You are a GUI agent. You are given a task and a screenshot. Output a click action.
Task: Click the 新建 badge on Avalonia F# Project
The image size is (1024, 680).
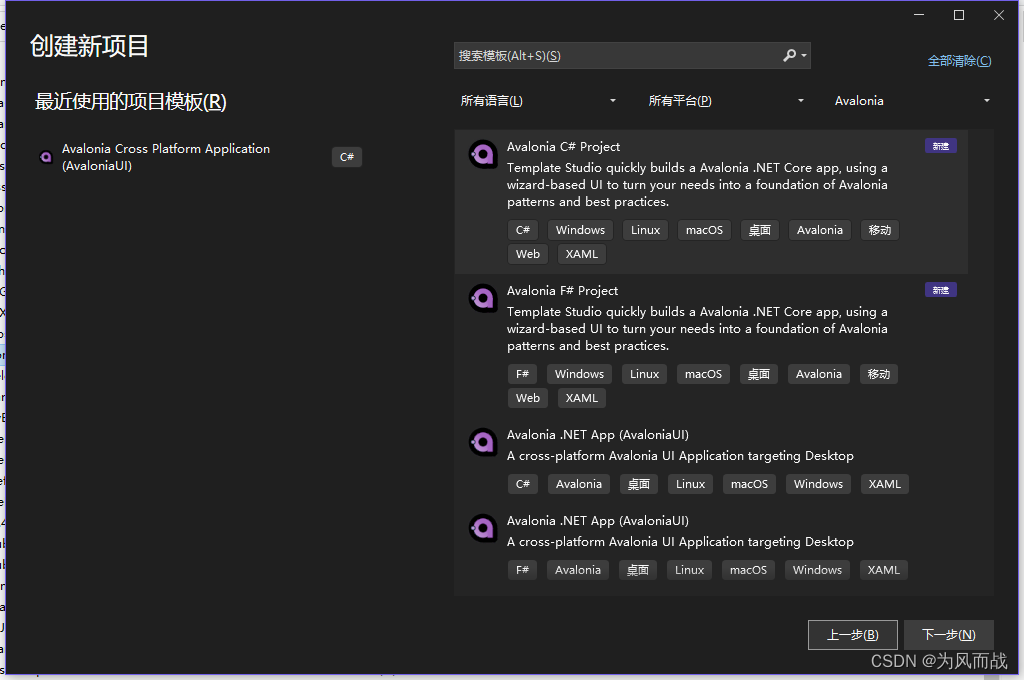point(940,289)
